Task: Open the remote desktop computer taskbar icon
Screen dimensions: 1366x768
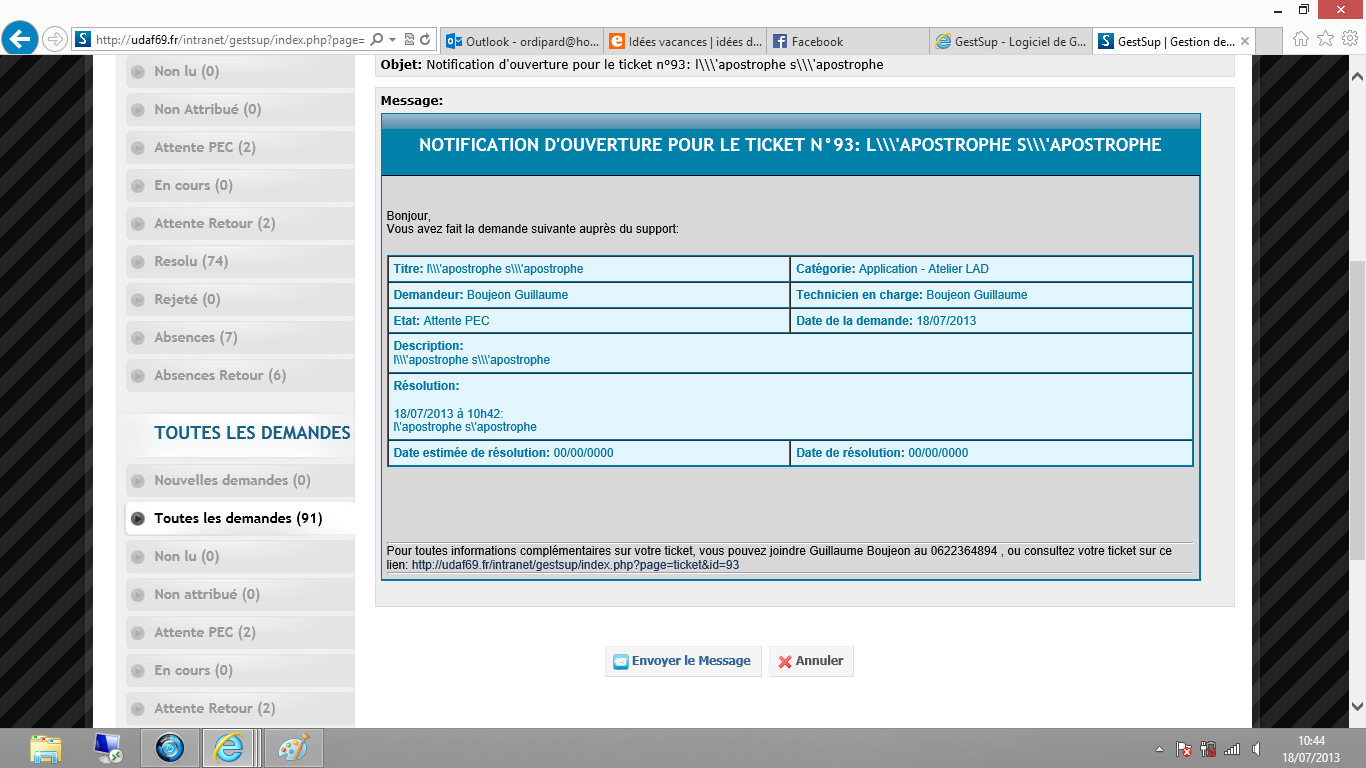Action: click(x=108, y=748)
